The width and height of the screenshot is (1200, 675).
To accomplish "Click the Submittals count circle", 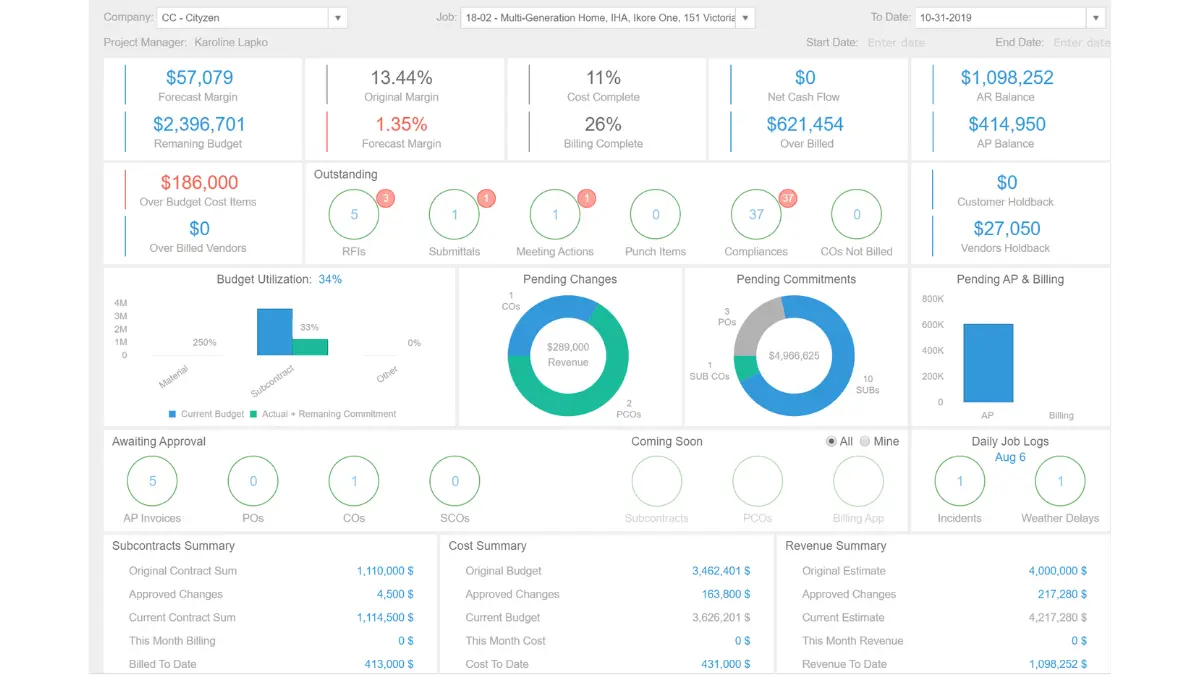I will click(x=454, y=214).
